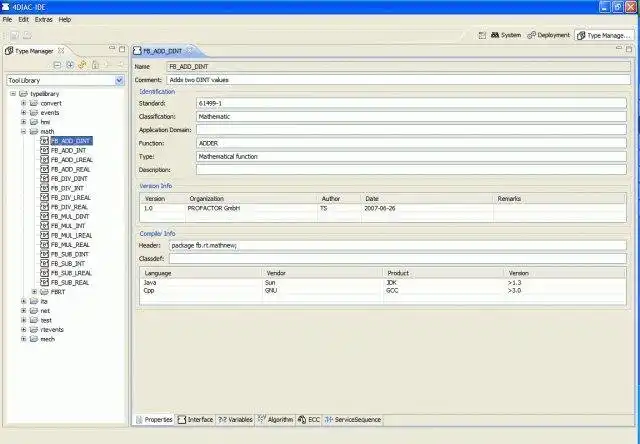
Task: Click the FB_DIV_DINT function block icon
Action: (44, 178)
